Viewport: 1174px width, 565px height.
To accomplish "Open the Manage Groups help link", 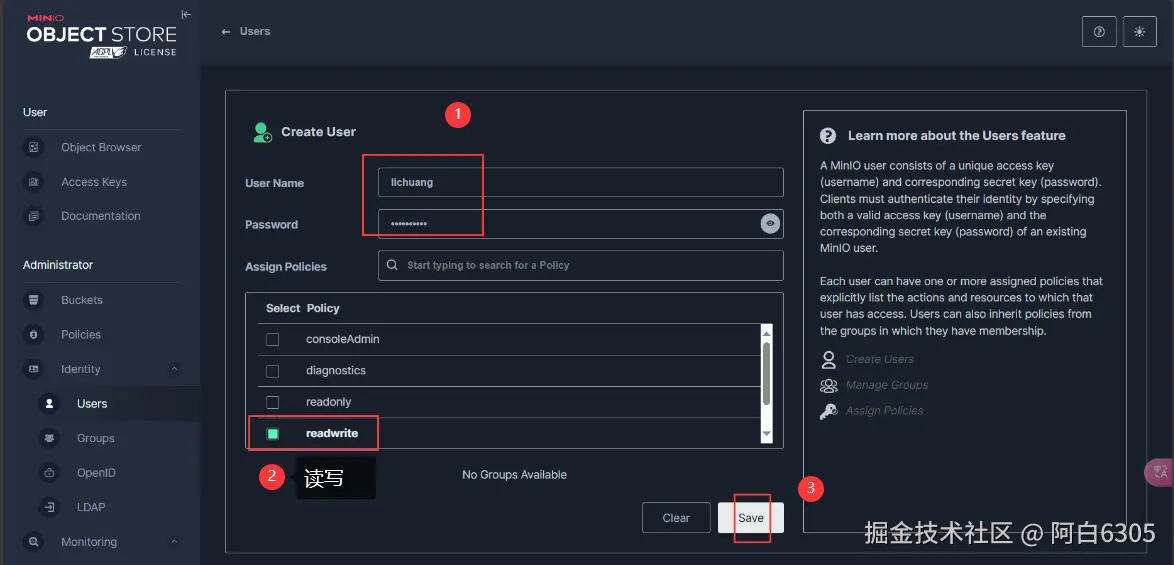I will [x=886, y=385].
